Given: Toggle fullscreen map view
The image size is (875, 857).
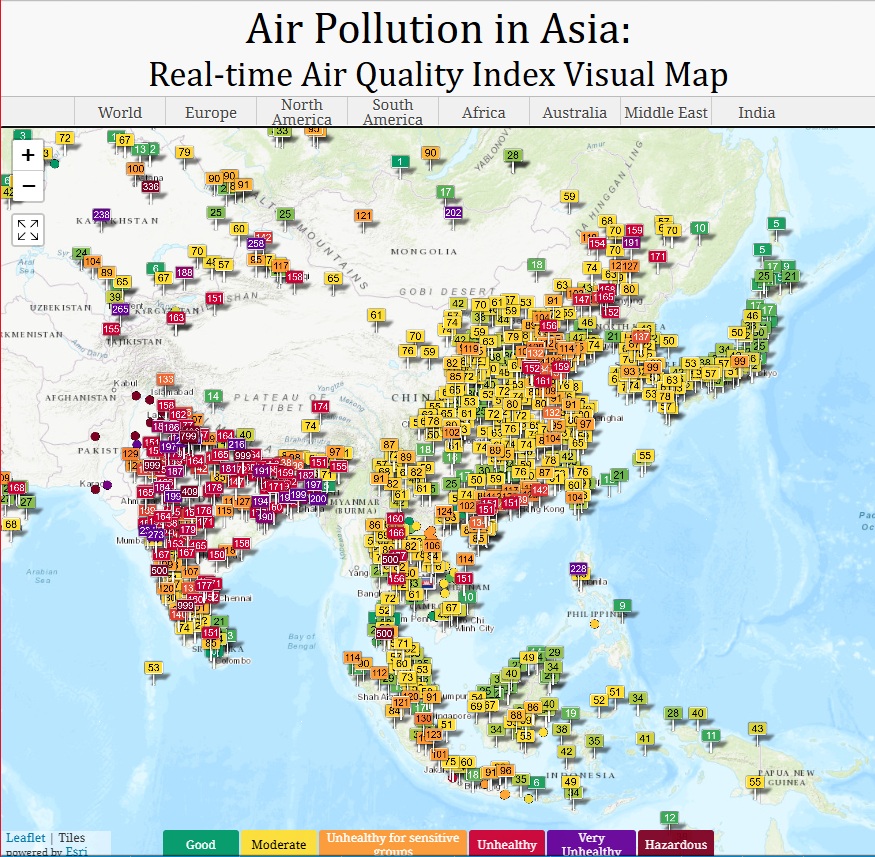Looking at the screenshot, I should click(28, 230).
